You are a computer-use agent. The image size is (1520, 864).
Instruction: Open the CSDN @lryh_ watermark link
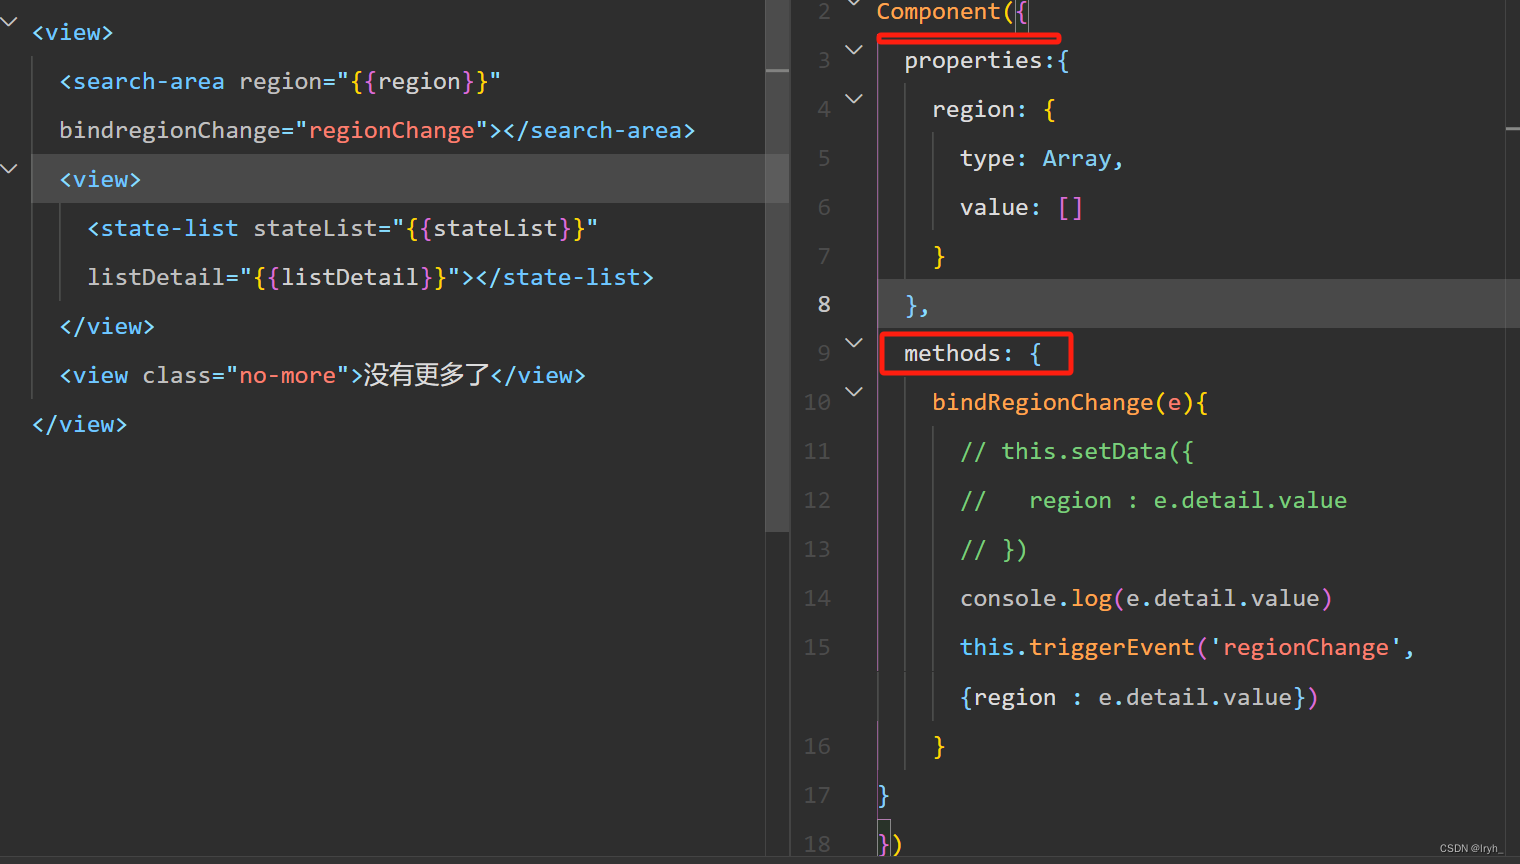(x=1470, y=847)
